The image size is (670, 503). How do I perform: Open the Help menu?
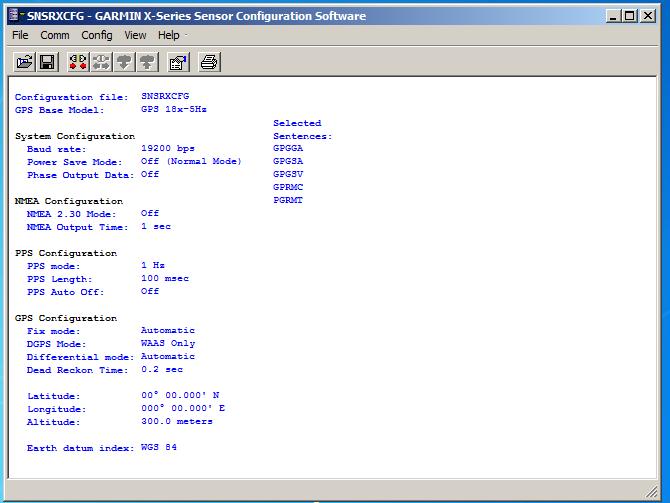pyautogui.click(x=168, y=35)
